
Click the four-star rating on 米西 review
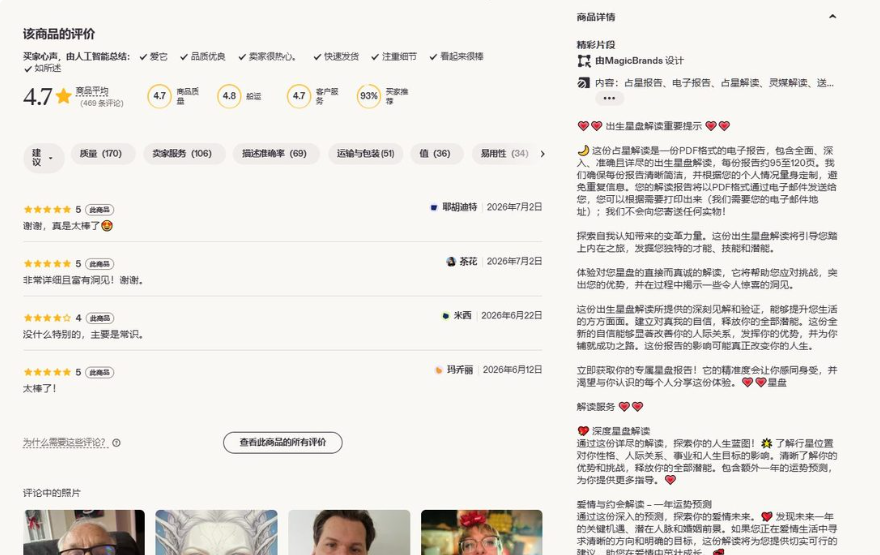click(x=47, y=318)
